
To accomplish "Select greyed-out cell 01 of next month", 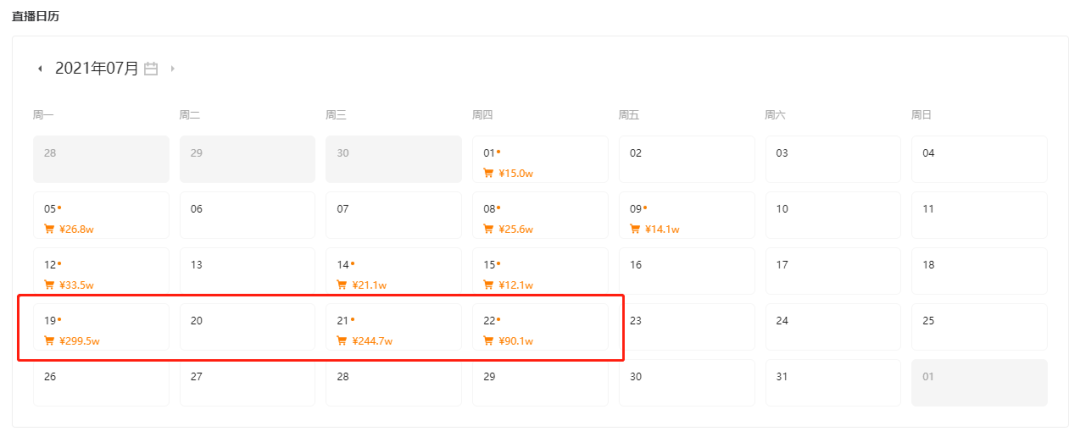I will coord(979,383).
